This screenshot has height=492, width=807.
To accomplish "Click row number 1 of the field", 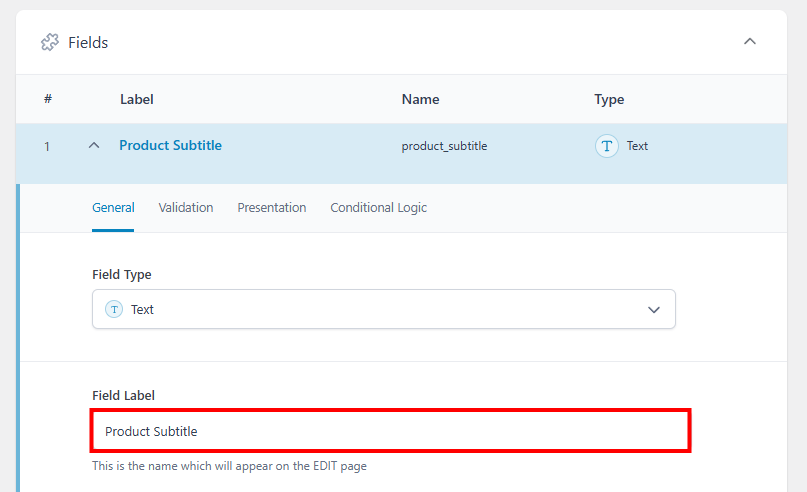I will click(x=47, y=146).
